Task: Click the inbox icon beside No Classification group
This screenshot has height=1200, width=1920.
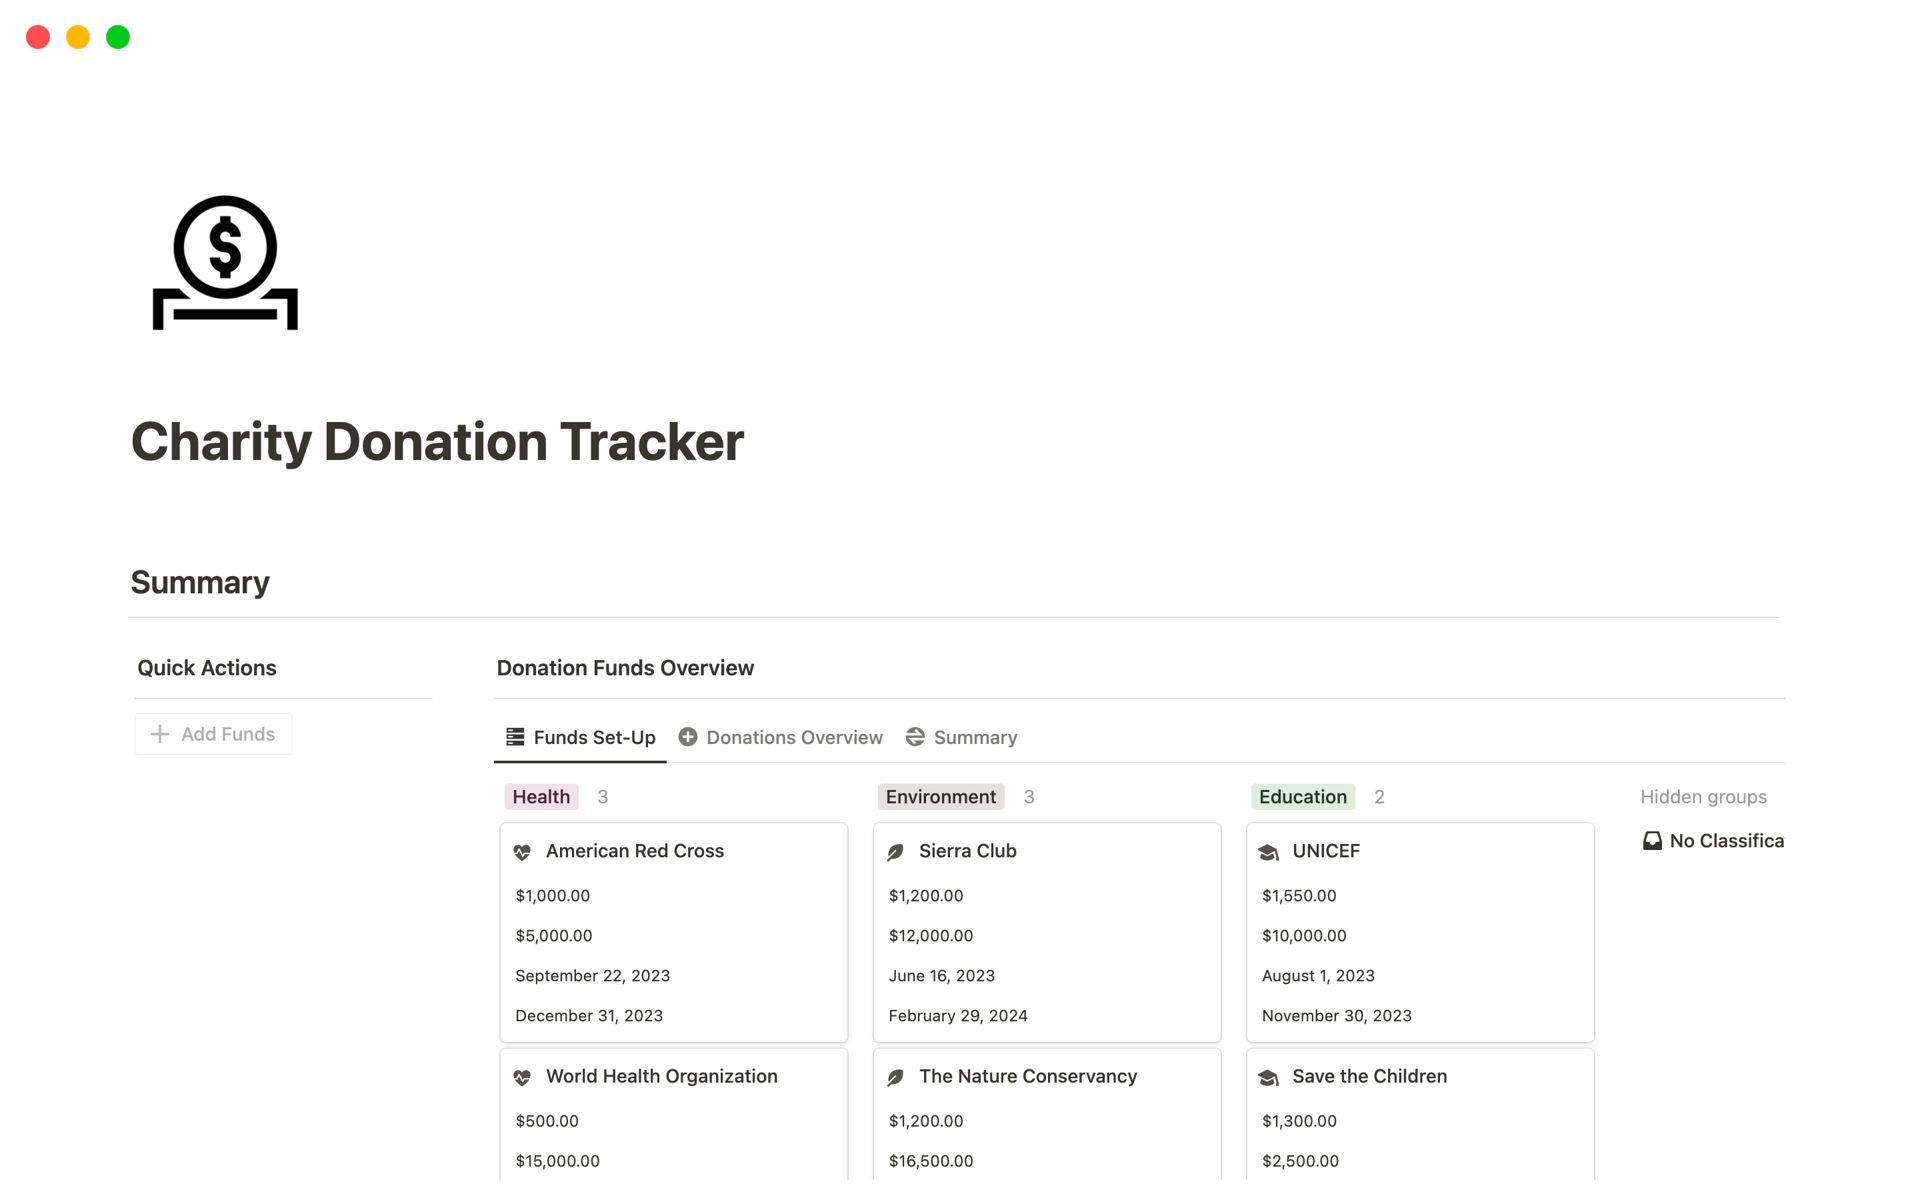Action: (1652, 840)
